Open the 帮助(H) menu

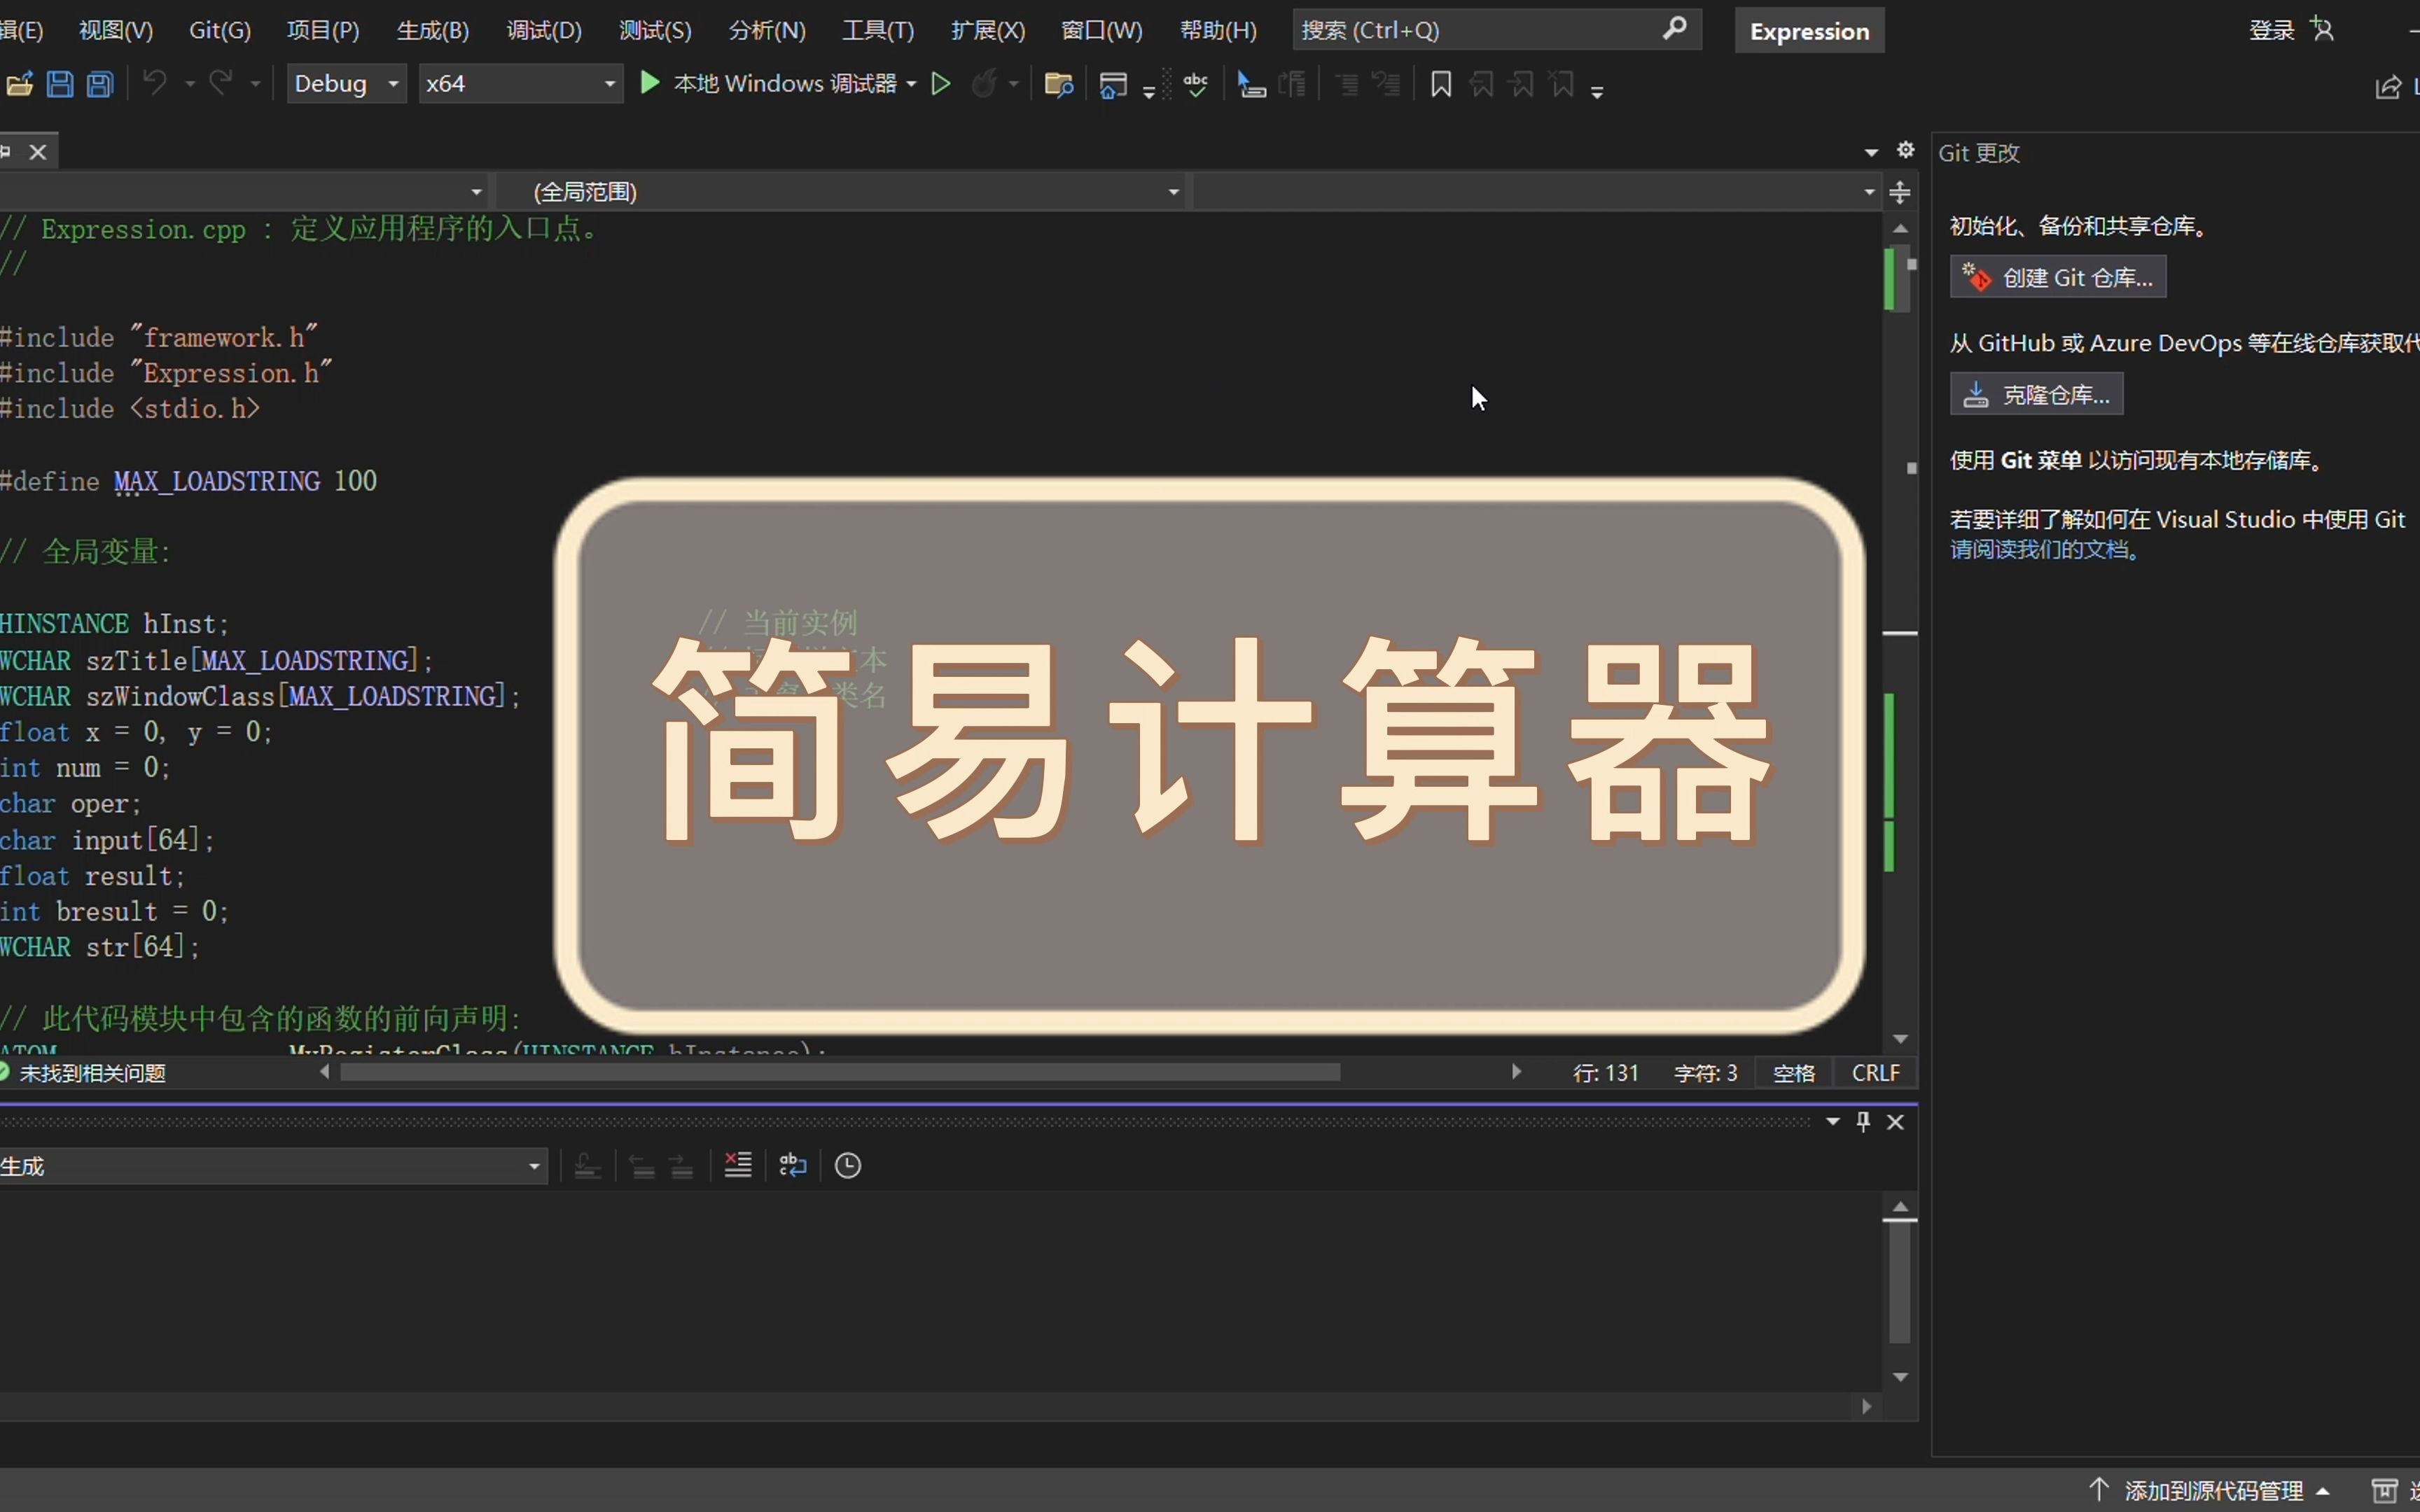tap(1218, 30)
